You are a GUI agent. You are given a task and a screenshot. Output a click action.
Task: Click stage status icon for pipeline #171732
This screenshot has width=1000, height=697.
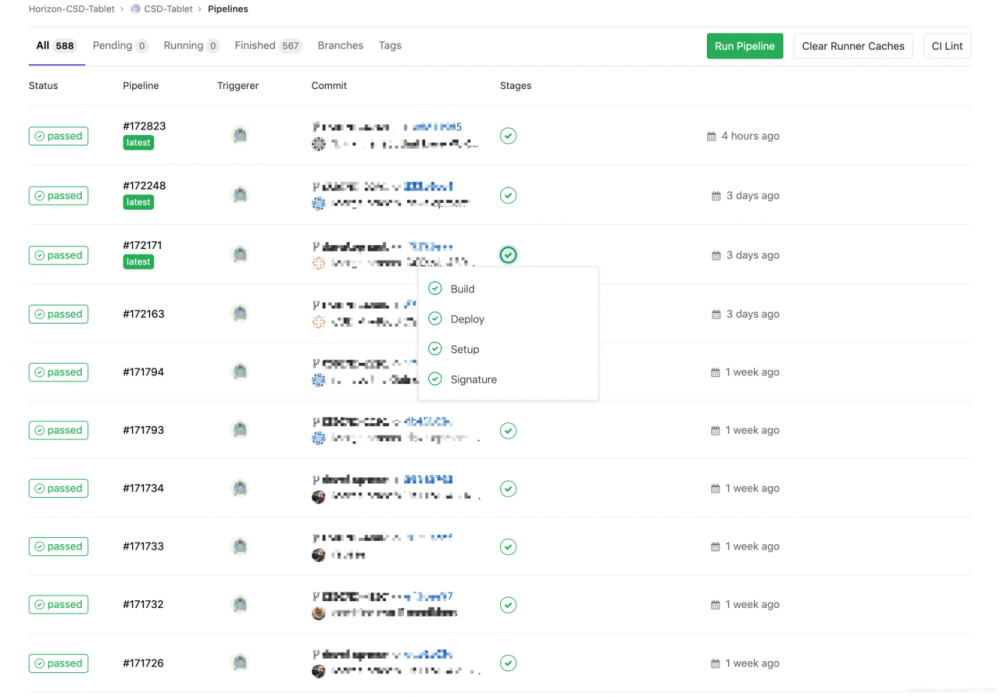[508, 605]
